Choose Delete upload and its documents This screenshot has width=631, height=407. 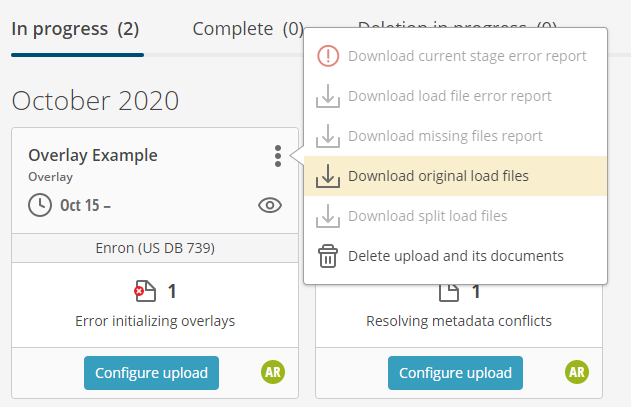pyautogui.click(x=455, y=256)
